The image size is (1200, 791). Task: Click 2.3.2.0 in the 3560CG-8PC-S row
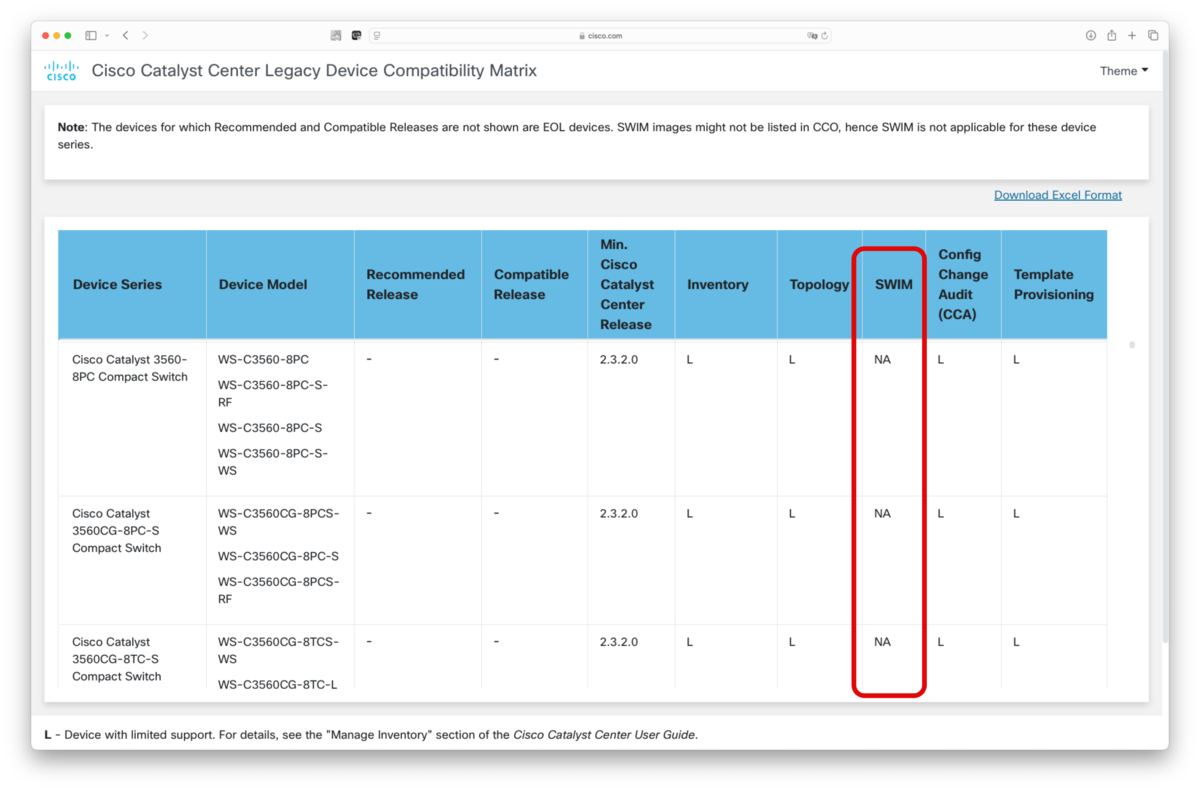(x=619, y=513)
